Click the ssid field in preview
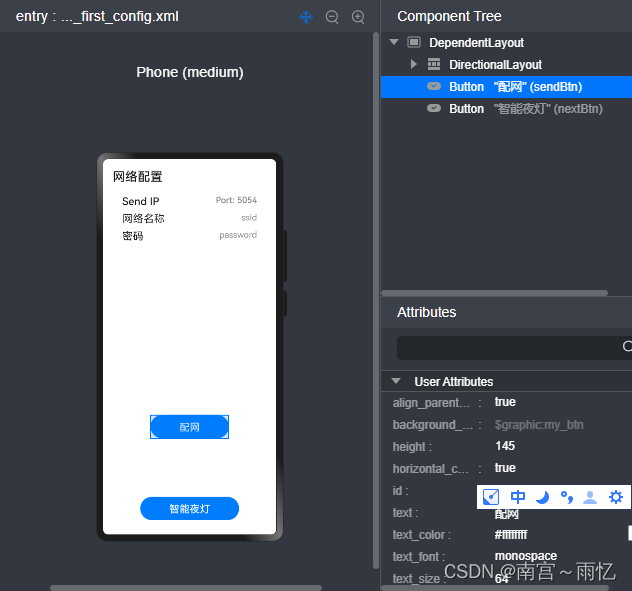Viewport: 632px width, 591px height. (249, 218)
